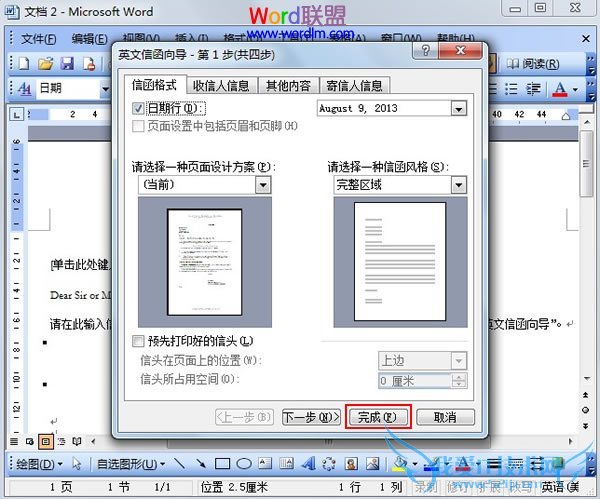This screenshot has height=499, width=600.
Task: Switch to the 收信人信息 tab
Action: coord(221,85)
